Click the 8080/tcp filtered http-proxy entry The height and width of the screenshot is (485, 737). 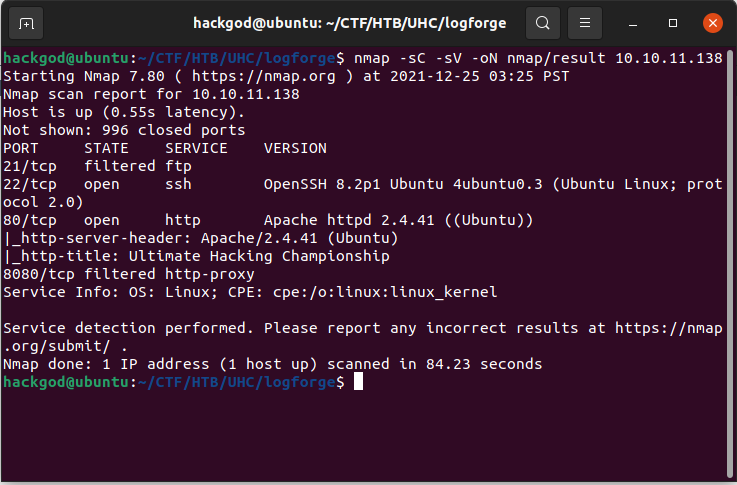point(128,274)
